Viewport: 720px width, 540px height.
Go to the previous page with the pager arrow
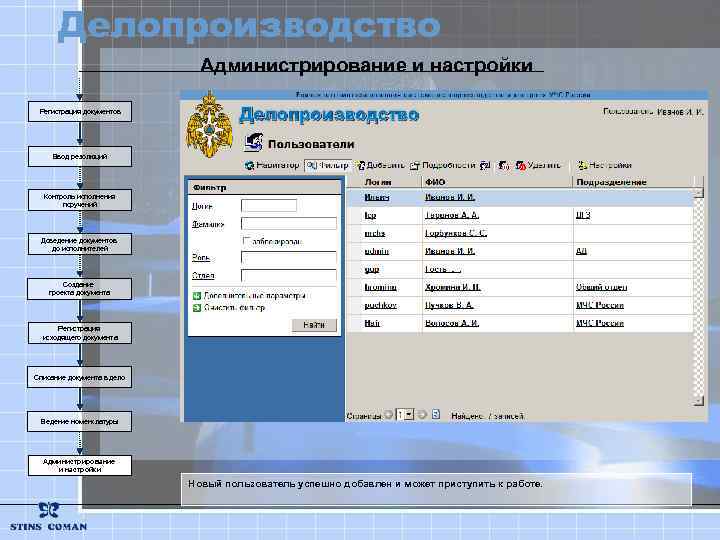click(x=388, y=415)
